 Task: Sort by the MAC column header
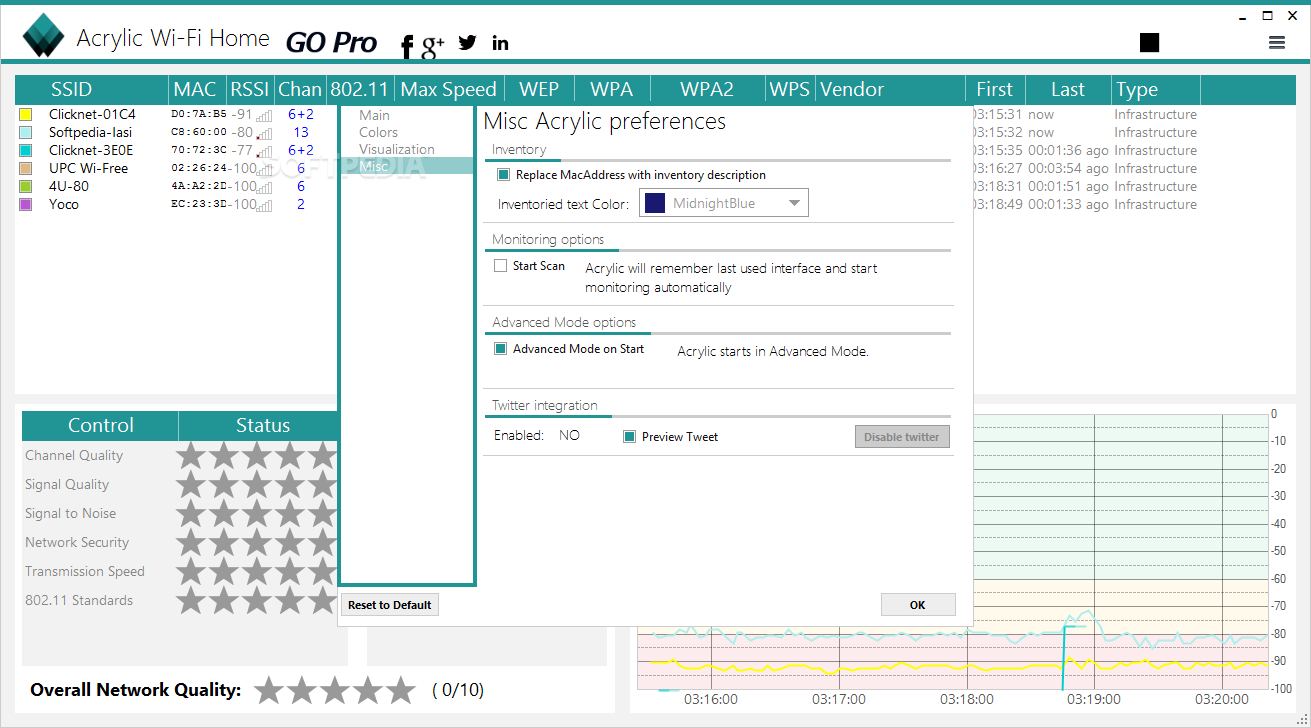[x=196, y=89]
